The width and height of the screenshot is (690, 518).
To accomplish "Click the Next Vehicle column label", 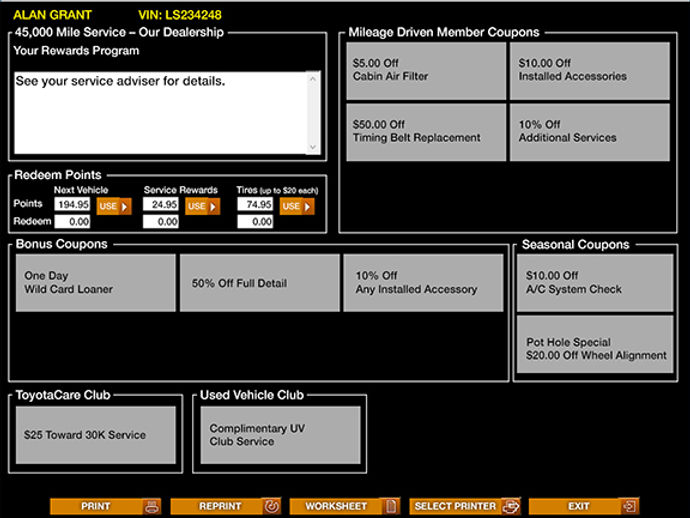I will click(x=81, y=190).
